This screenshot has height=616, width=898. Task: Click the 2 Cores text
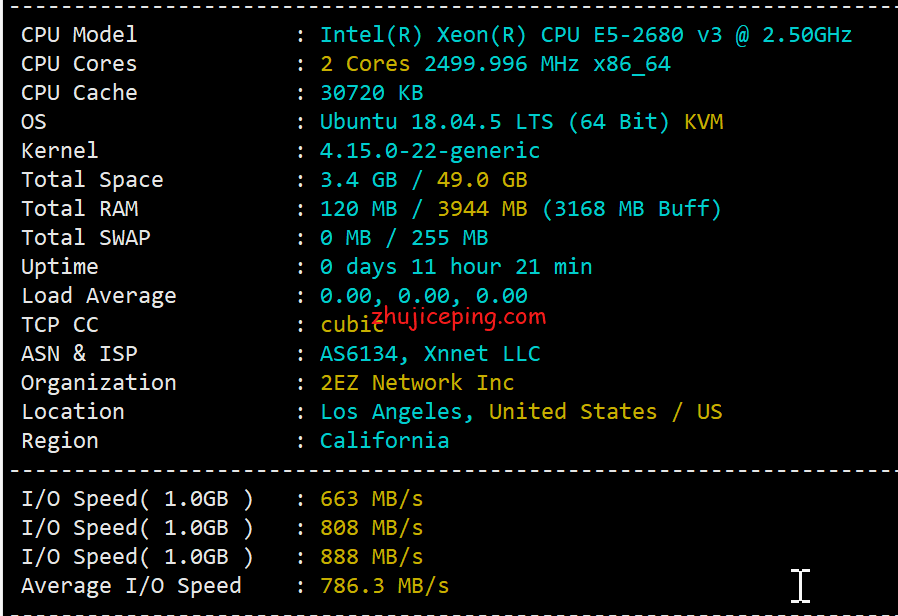(365, 64)
